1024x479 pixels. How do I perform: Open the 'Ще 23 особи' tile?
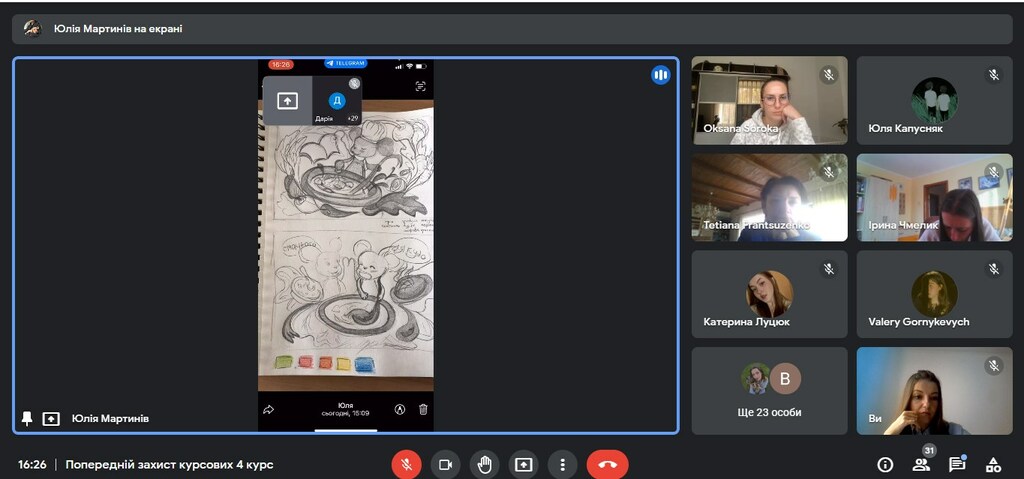click(x=769, y=391)
